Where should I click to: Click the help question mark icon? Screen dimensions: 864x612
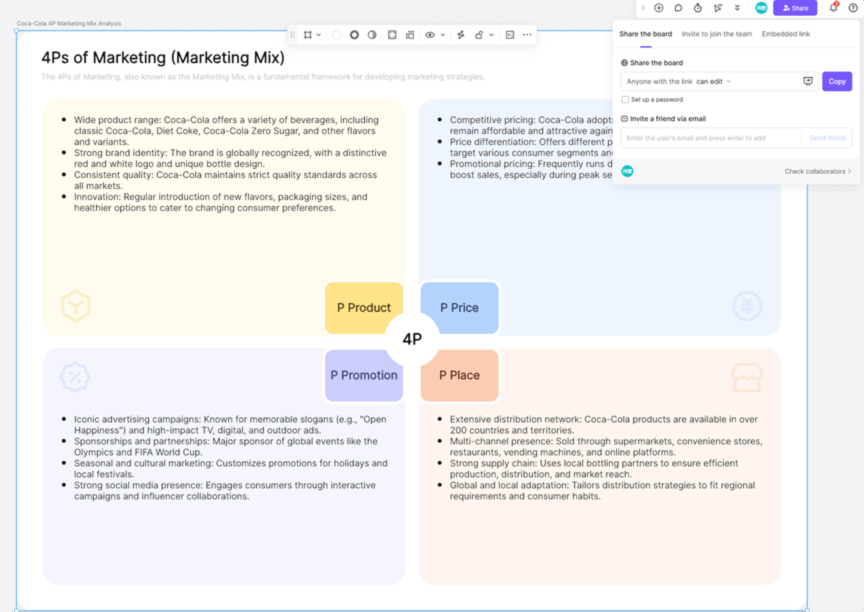(x=853, y=8)
